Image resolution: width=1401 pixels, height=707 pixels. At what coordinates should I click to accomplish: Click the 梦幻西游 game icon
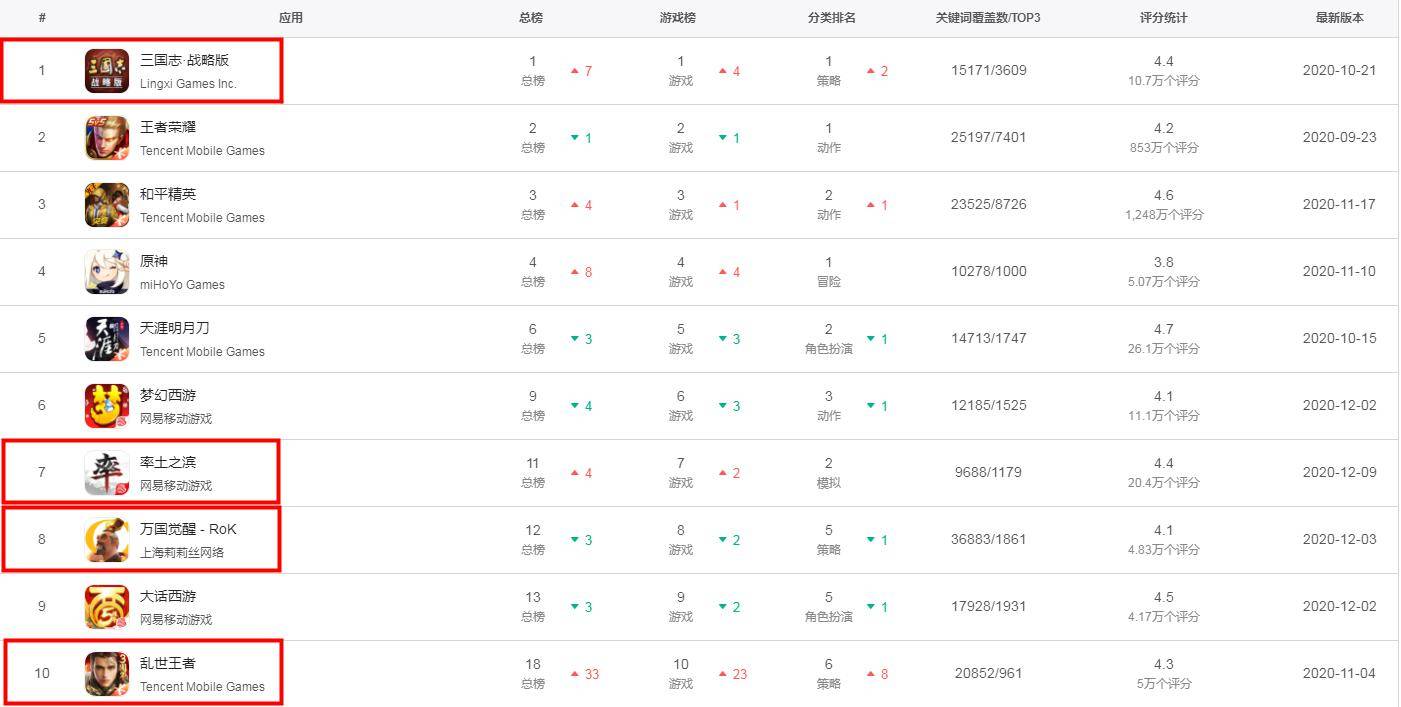[106, 406]
